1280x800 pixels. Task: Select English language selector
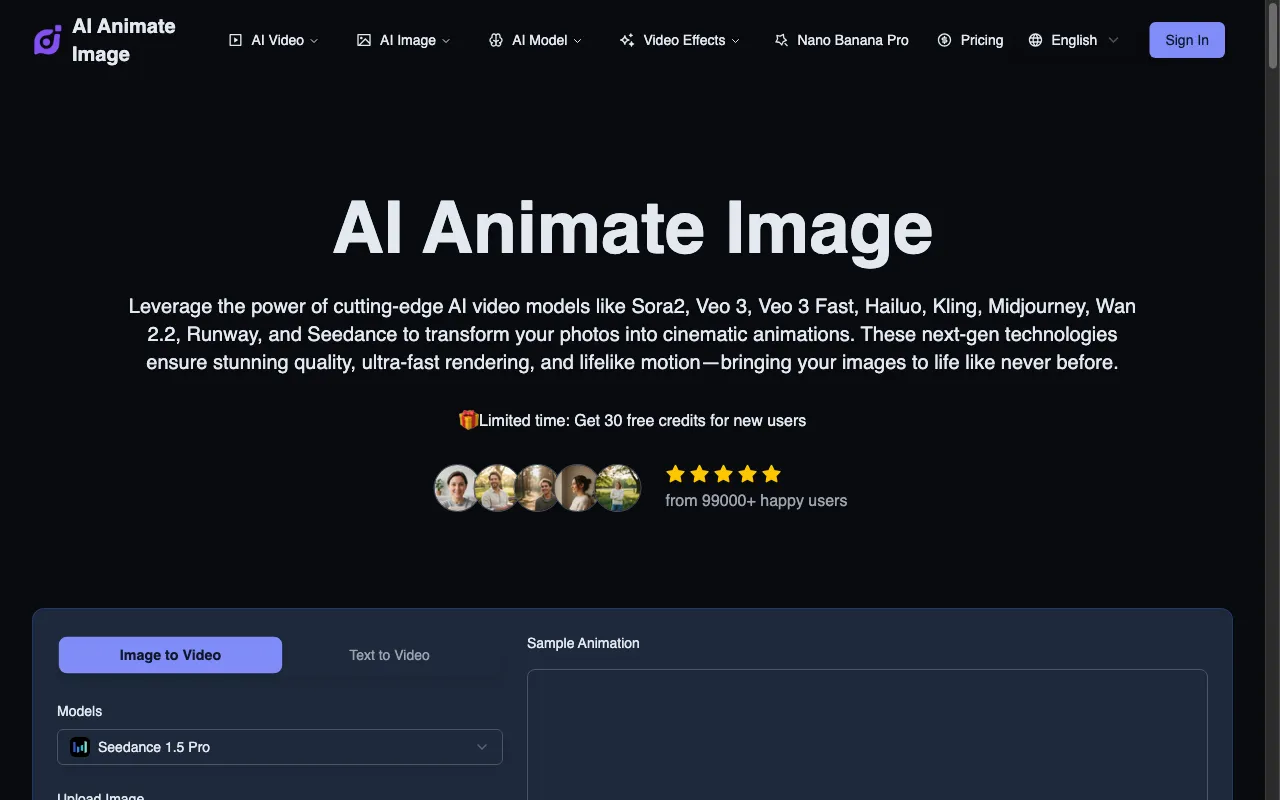click(1074, 40)
